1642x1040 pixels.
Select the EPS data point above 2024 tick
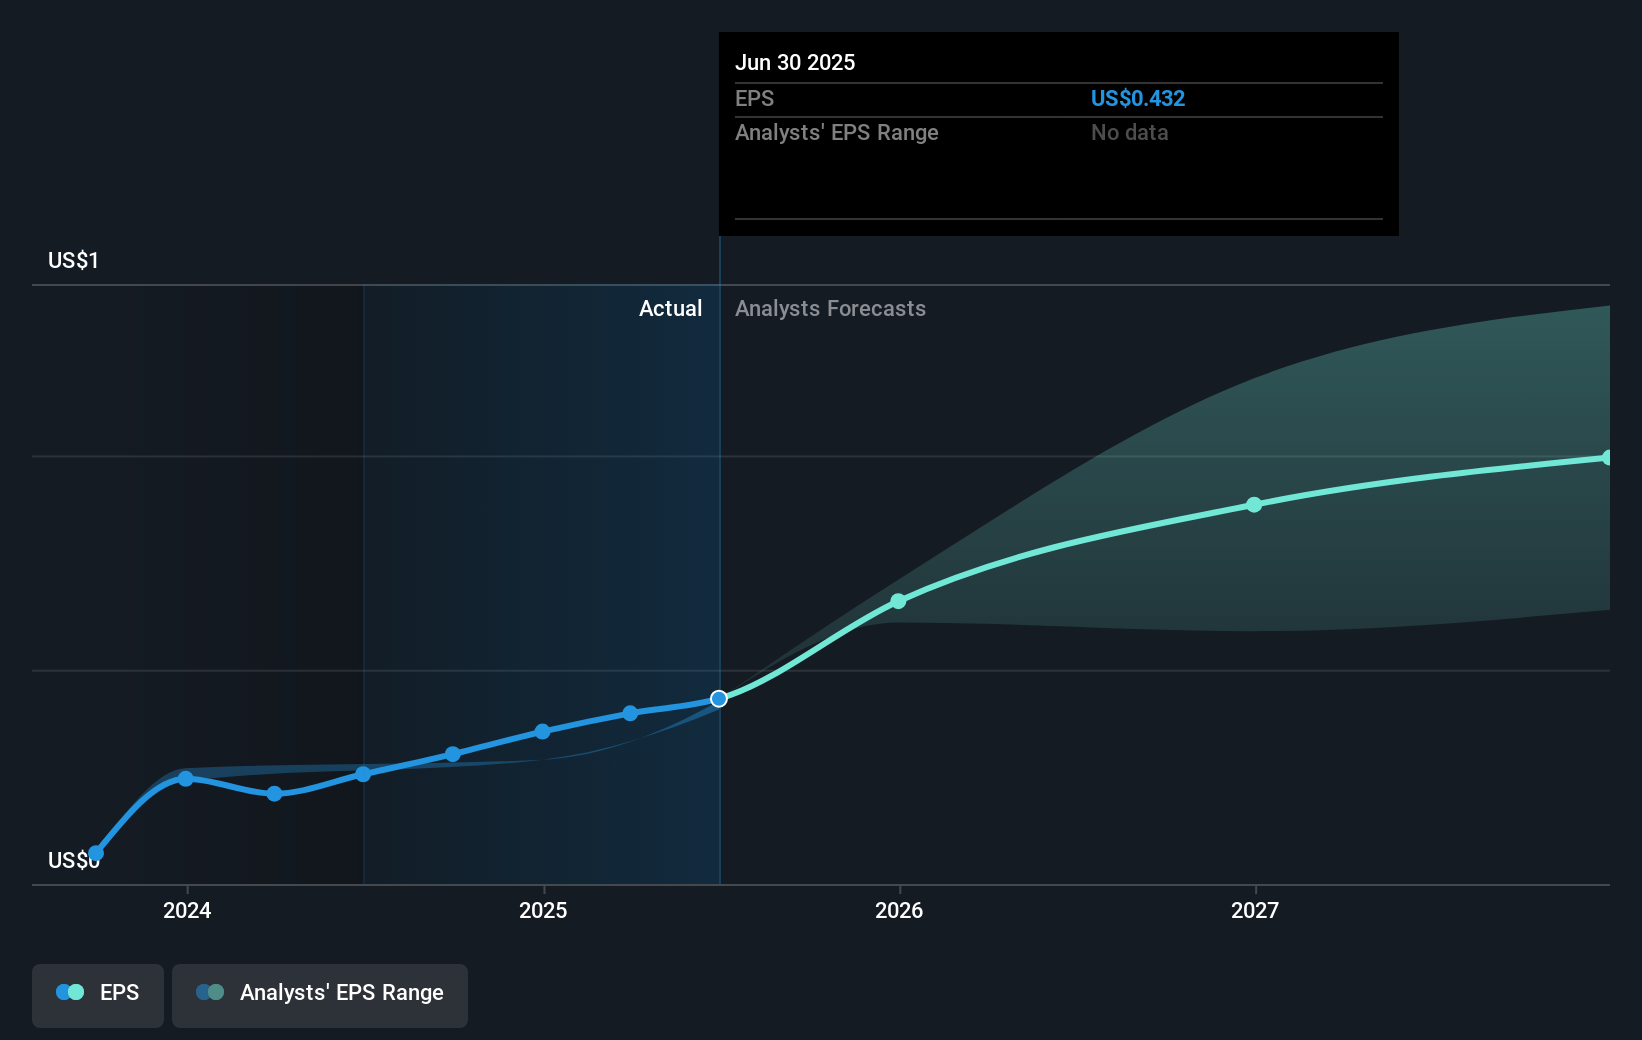tap(186, 778)
